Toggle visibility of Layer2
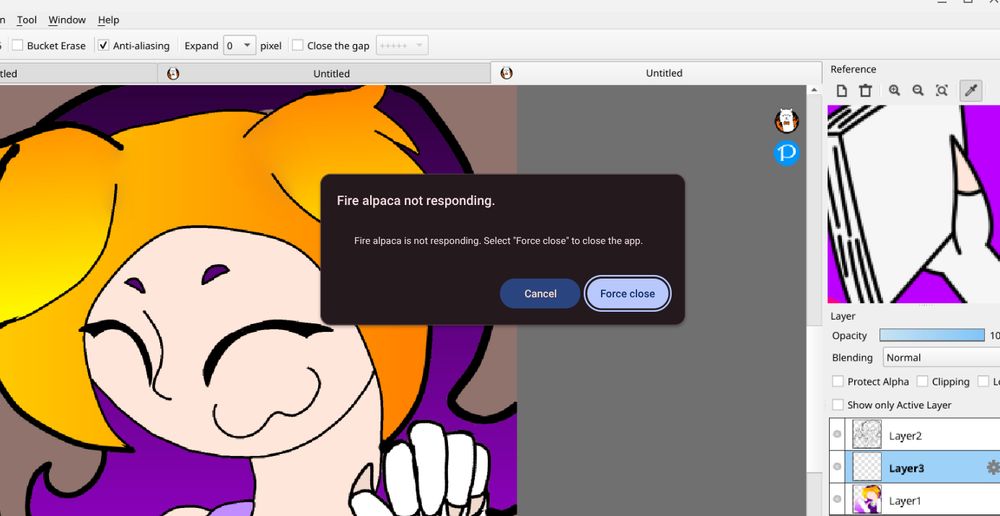 click(x=837, y=434)
